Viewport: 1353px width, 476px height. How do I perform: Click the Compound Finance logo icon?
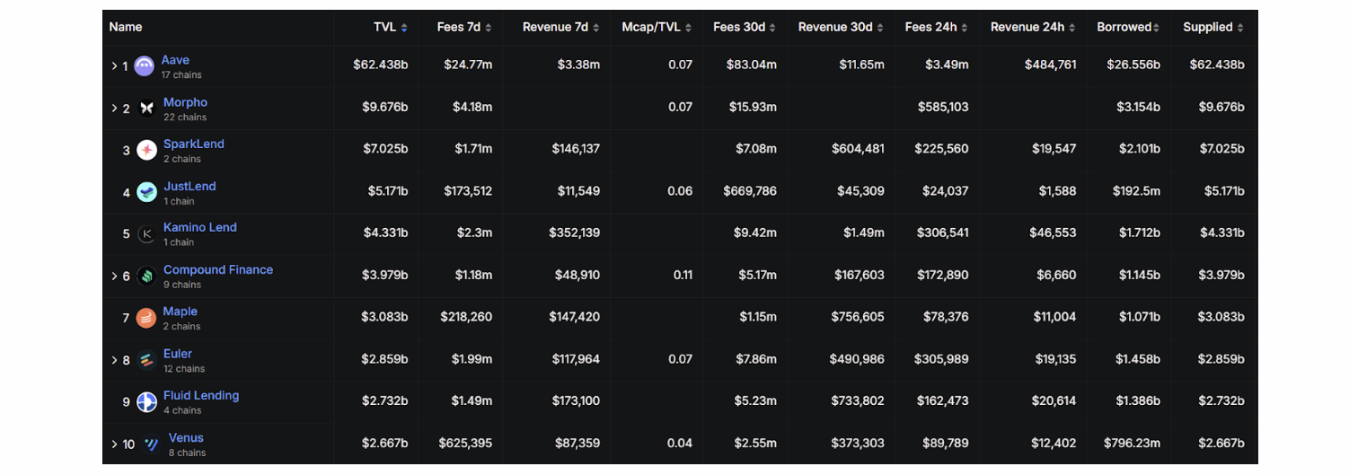click(x=147, y=276)
